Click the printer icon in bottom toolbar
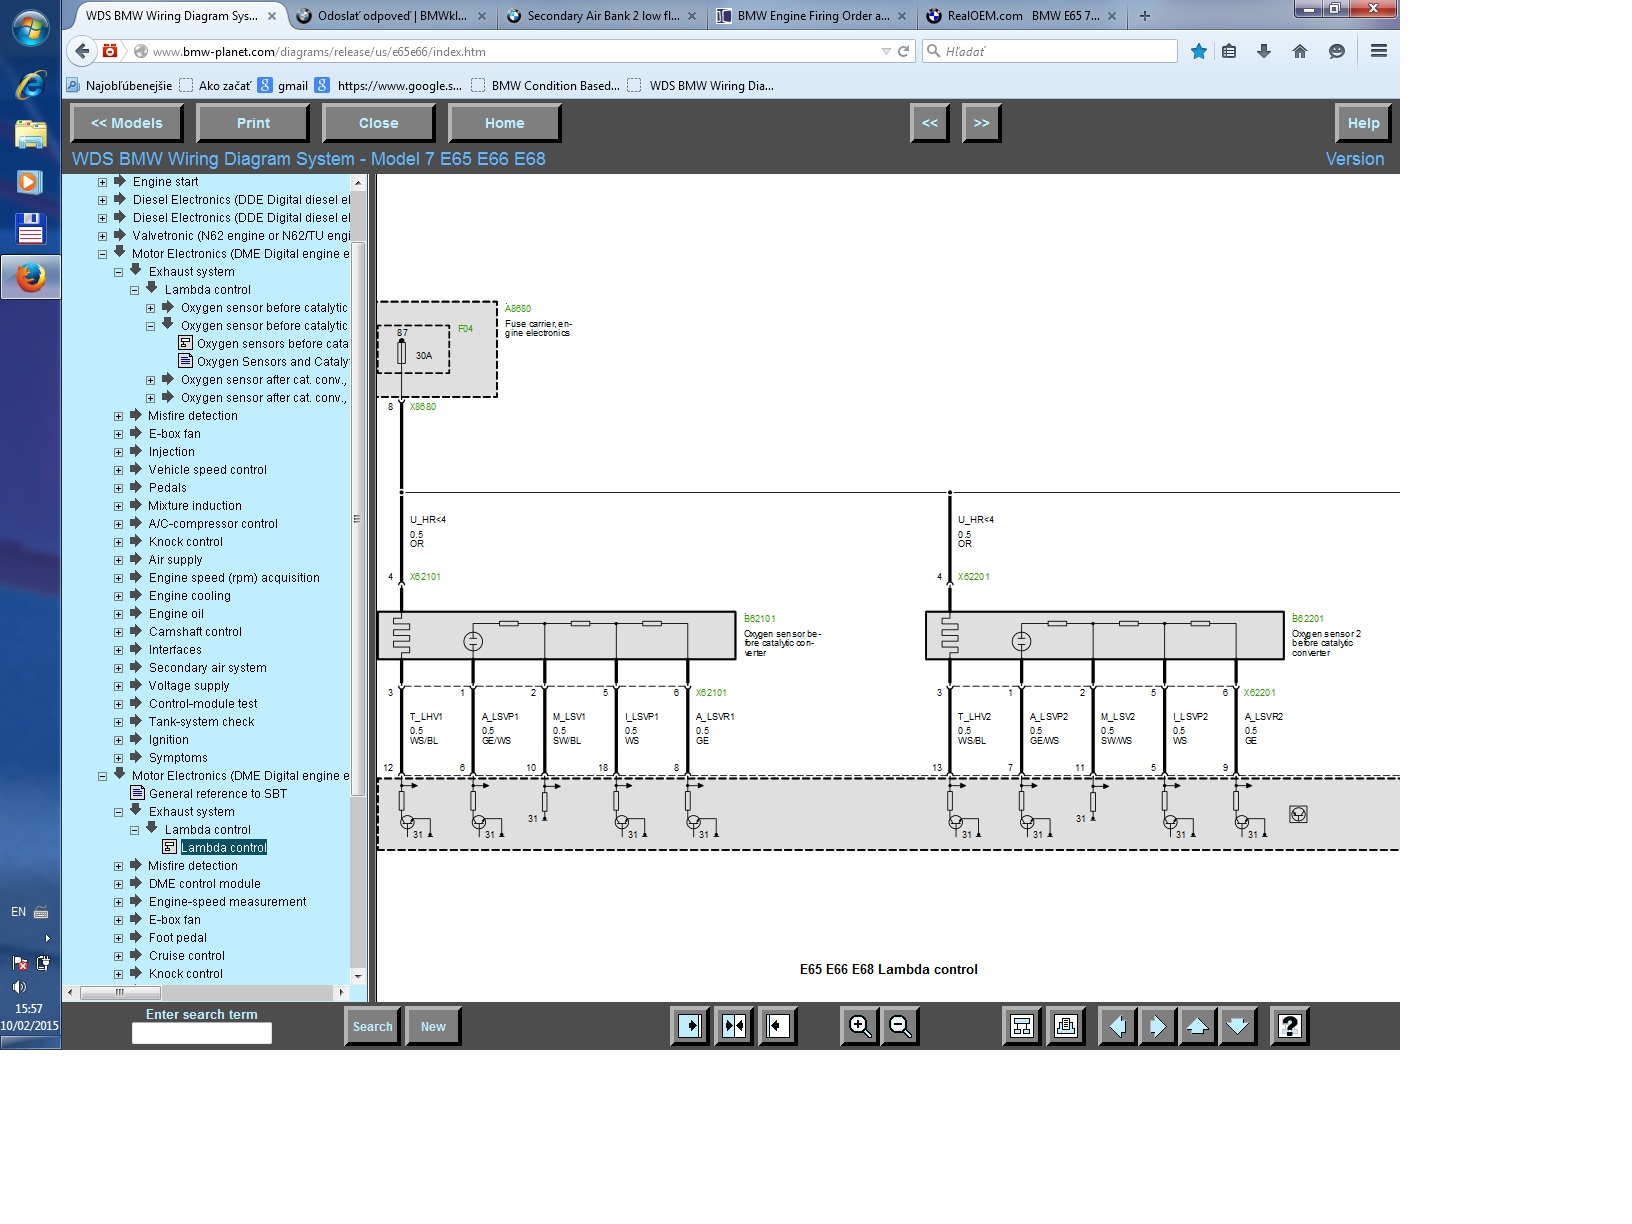This screenshot has height=1224, width=1632. (1065, 1026)
